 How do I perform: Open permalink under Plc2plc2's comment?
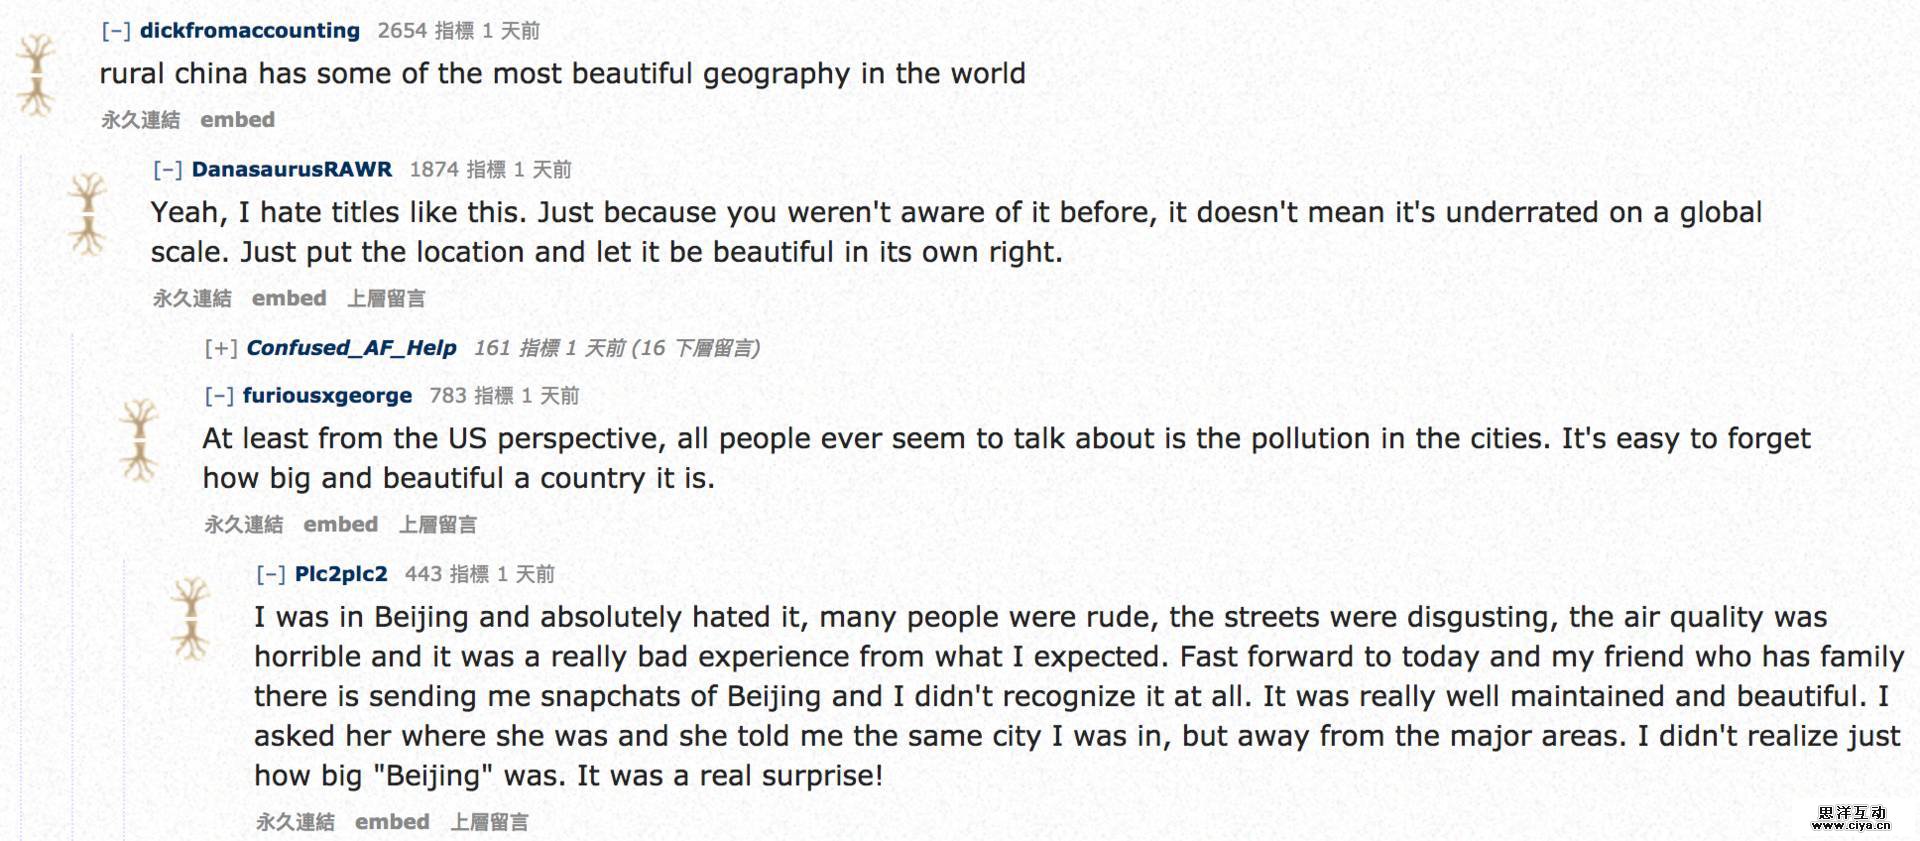(295, 822)
